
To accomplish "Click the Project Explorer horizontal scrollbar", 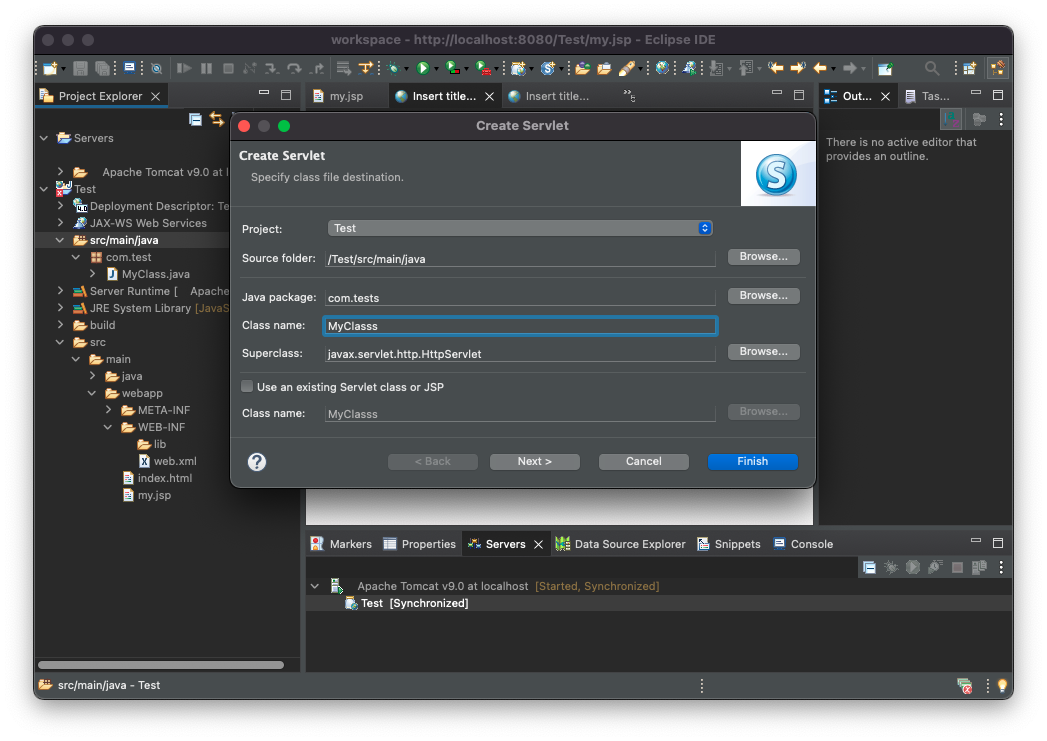I will pyautogui.click(x=161, y=665).
